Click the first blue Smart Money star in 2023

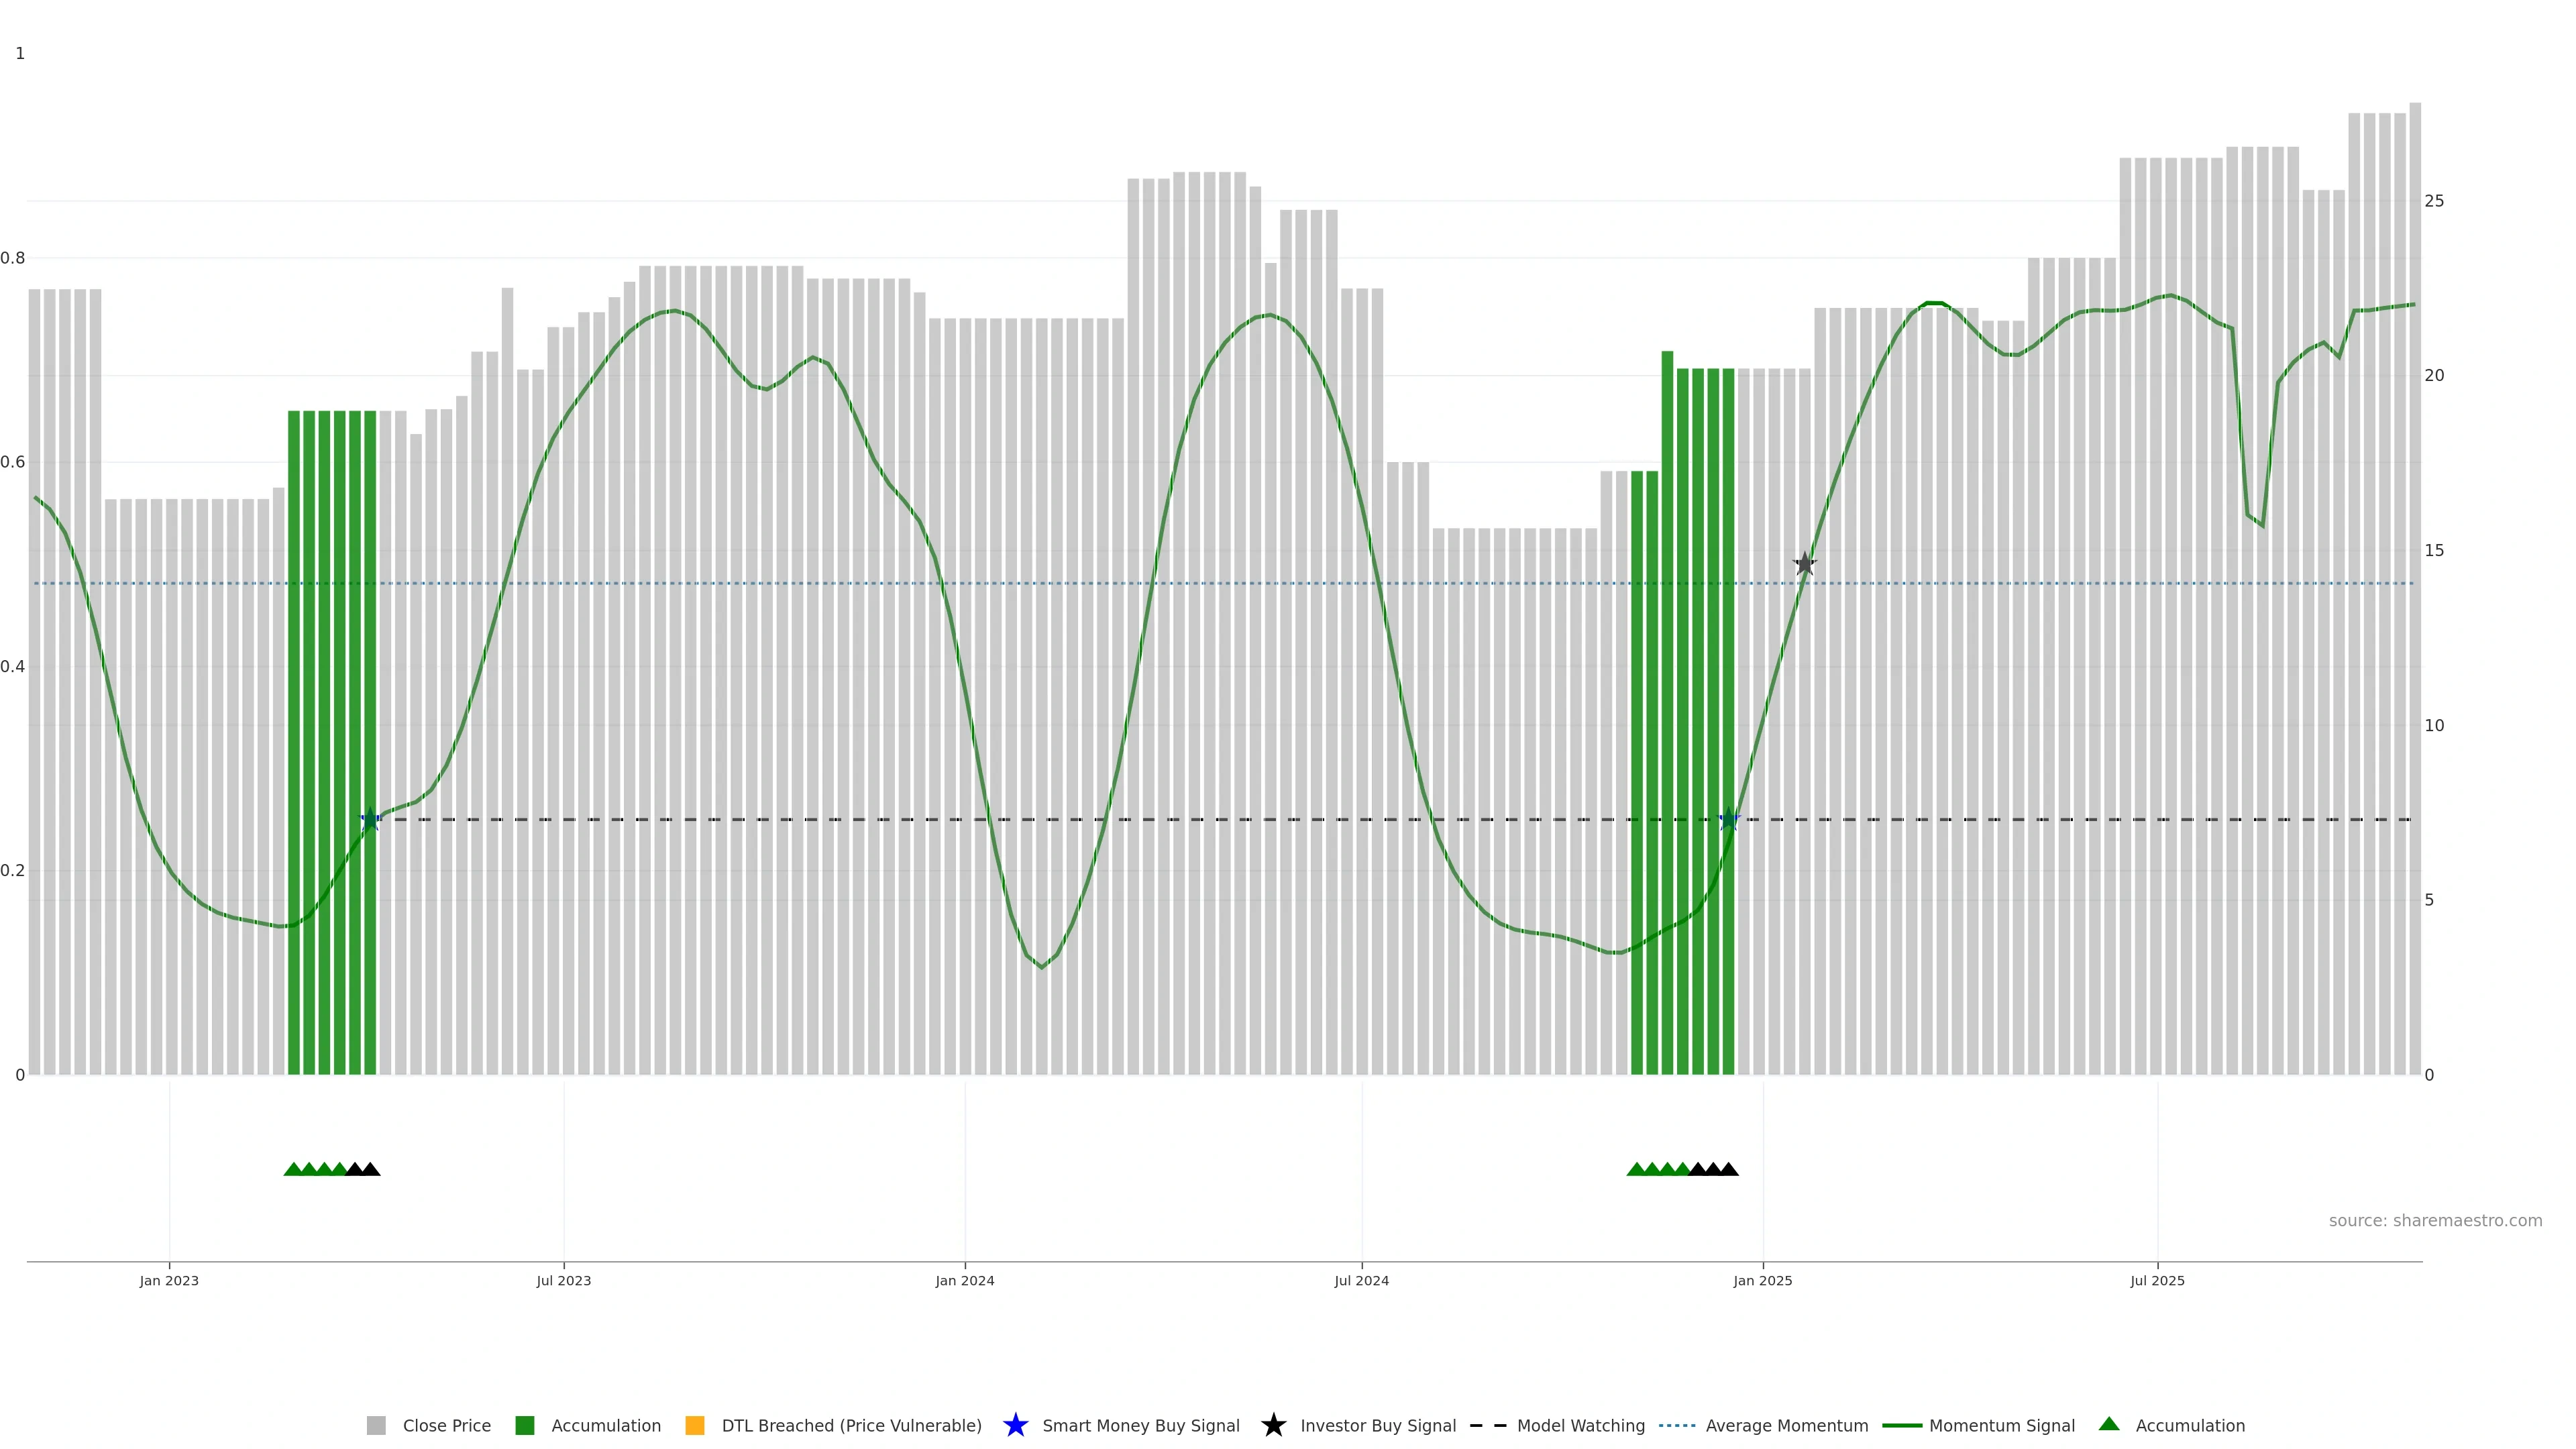click(x=370, y=819)
